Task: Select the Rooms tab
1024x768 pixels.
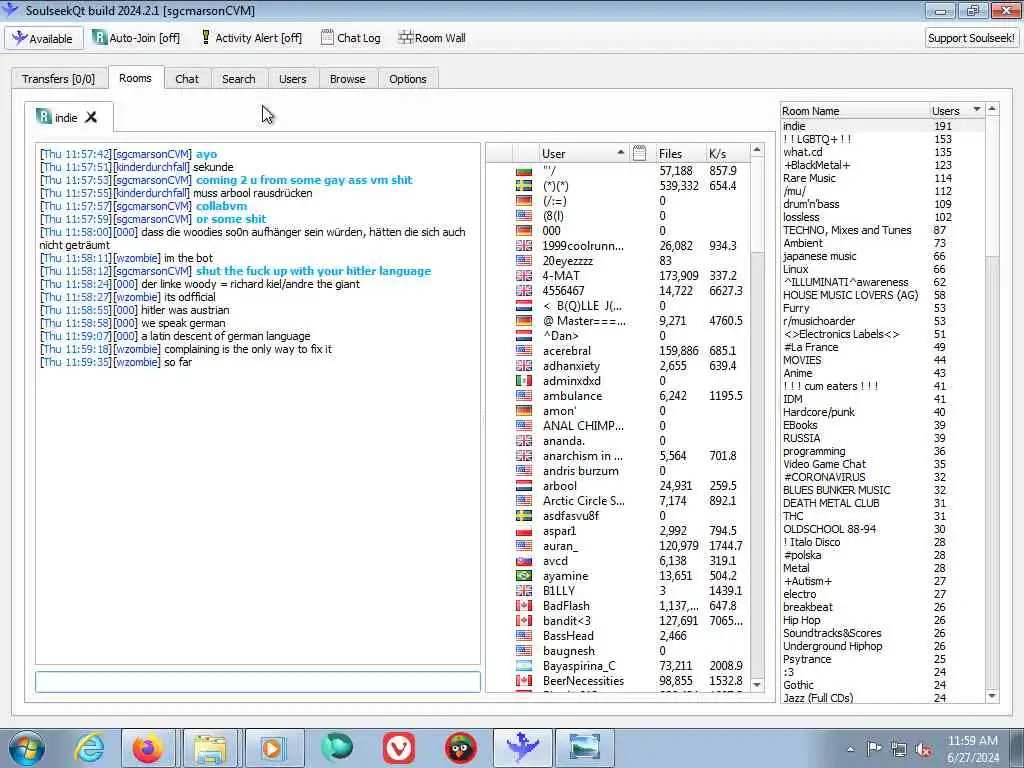Action: point(135,78)
